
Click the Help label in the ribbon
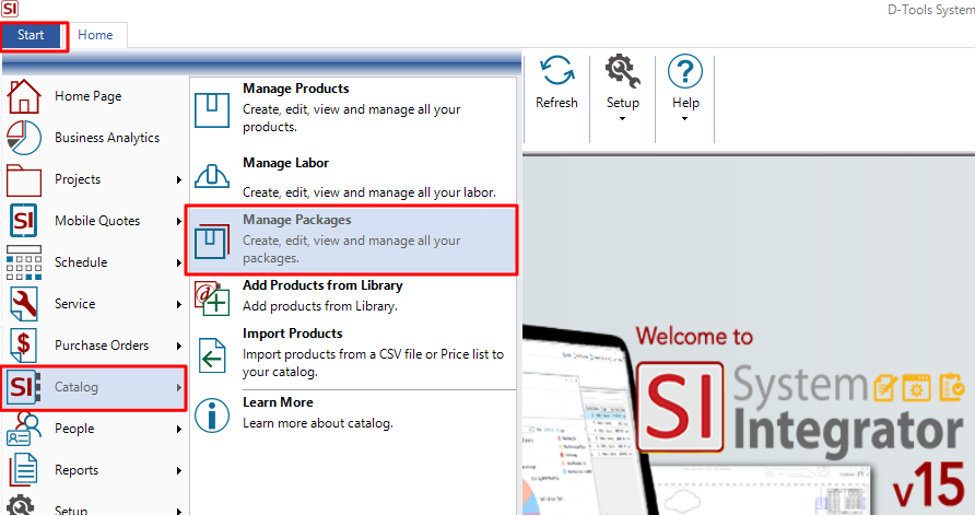(685, 102)
